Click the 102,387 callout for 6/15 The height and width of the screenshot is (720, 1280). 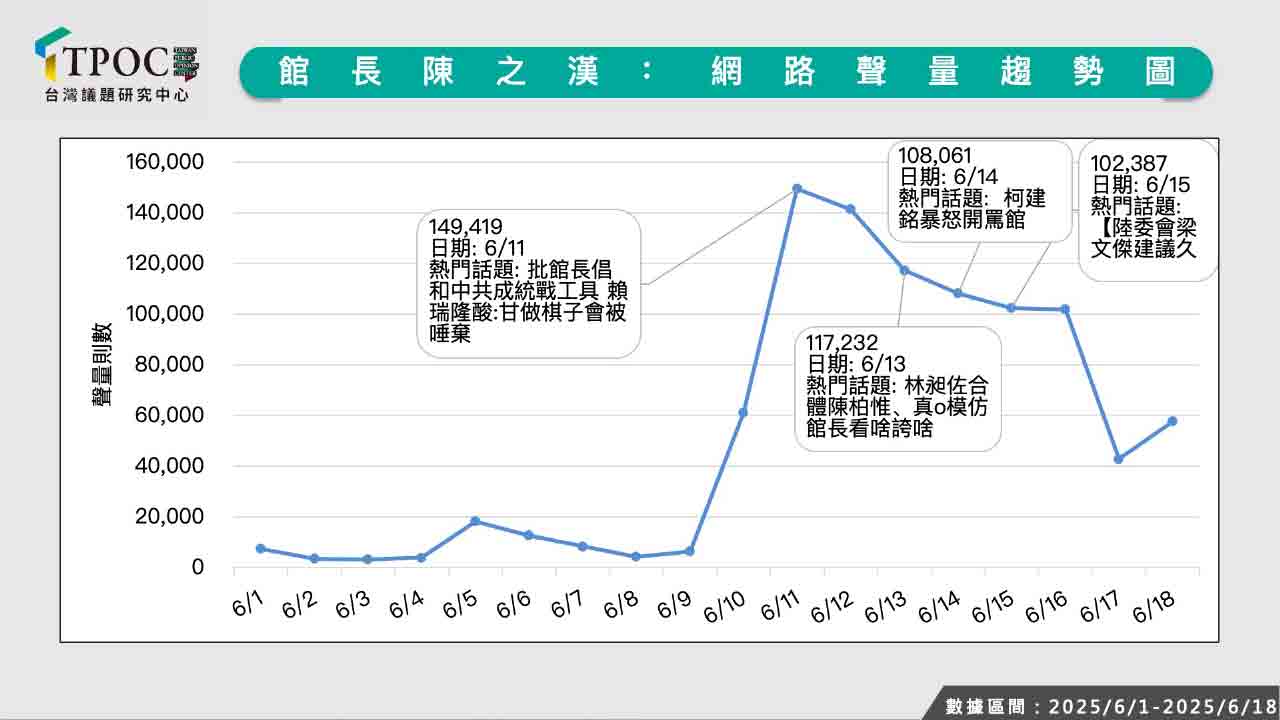pos(1147,210)
